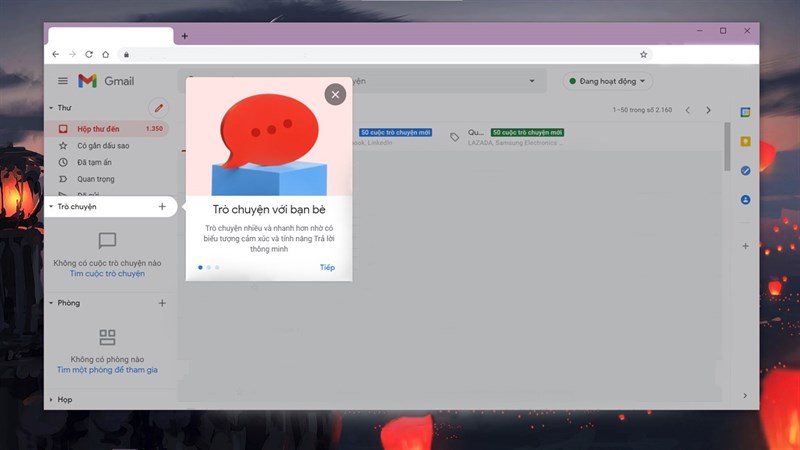Go to older messages page arrow
This screenshot has height=450, width=800.
708,110
